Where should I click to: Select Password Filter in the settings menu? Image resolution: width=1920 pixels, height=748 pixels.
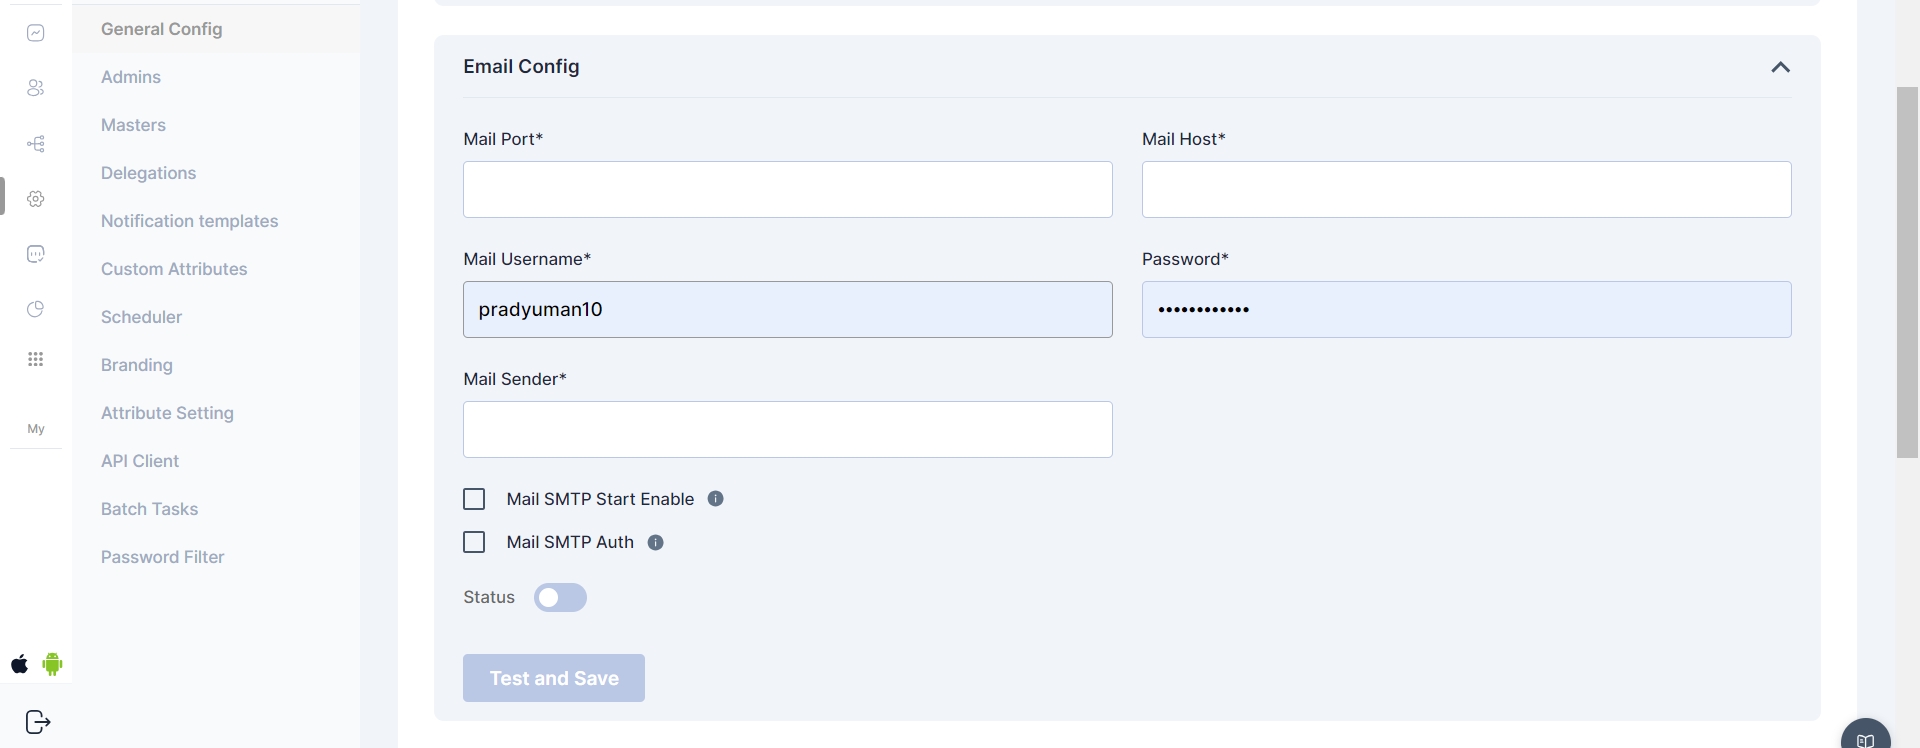point(162,557)
